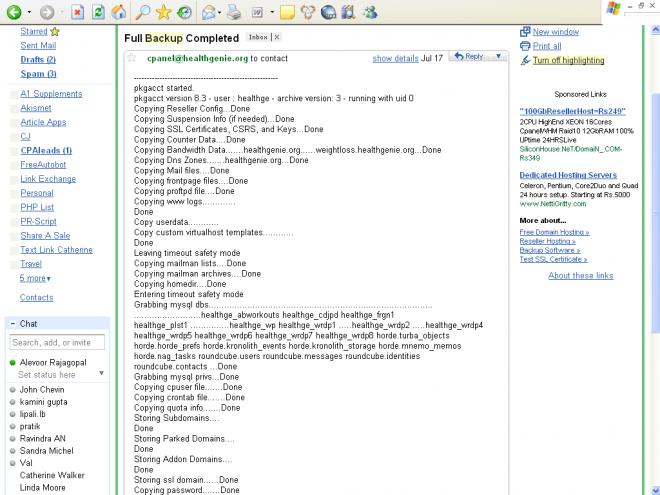Open the A1 Supplements label
This screenshot has width=660, height=495.
click(x=51, y=94)
